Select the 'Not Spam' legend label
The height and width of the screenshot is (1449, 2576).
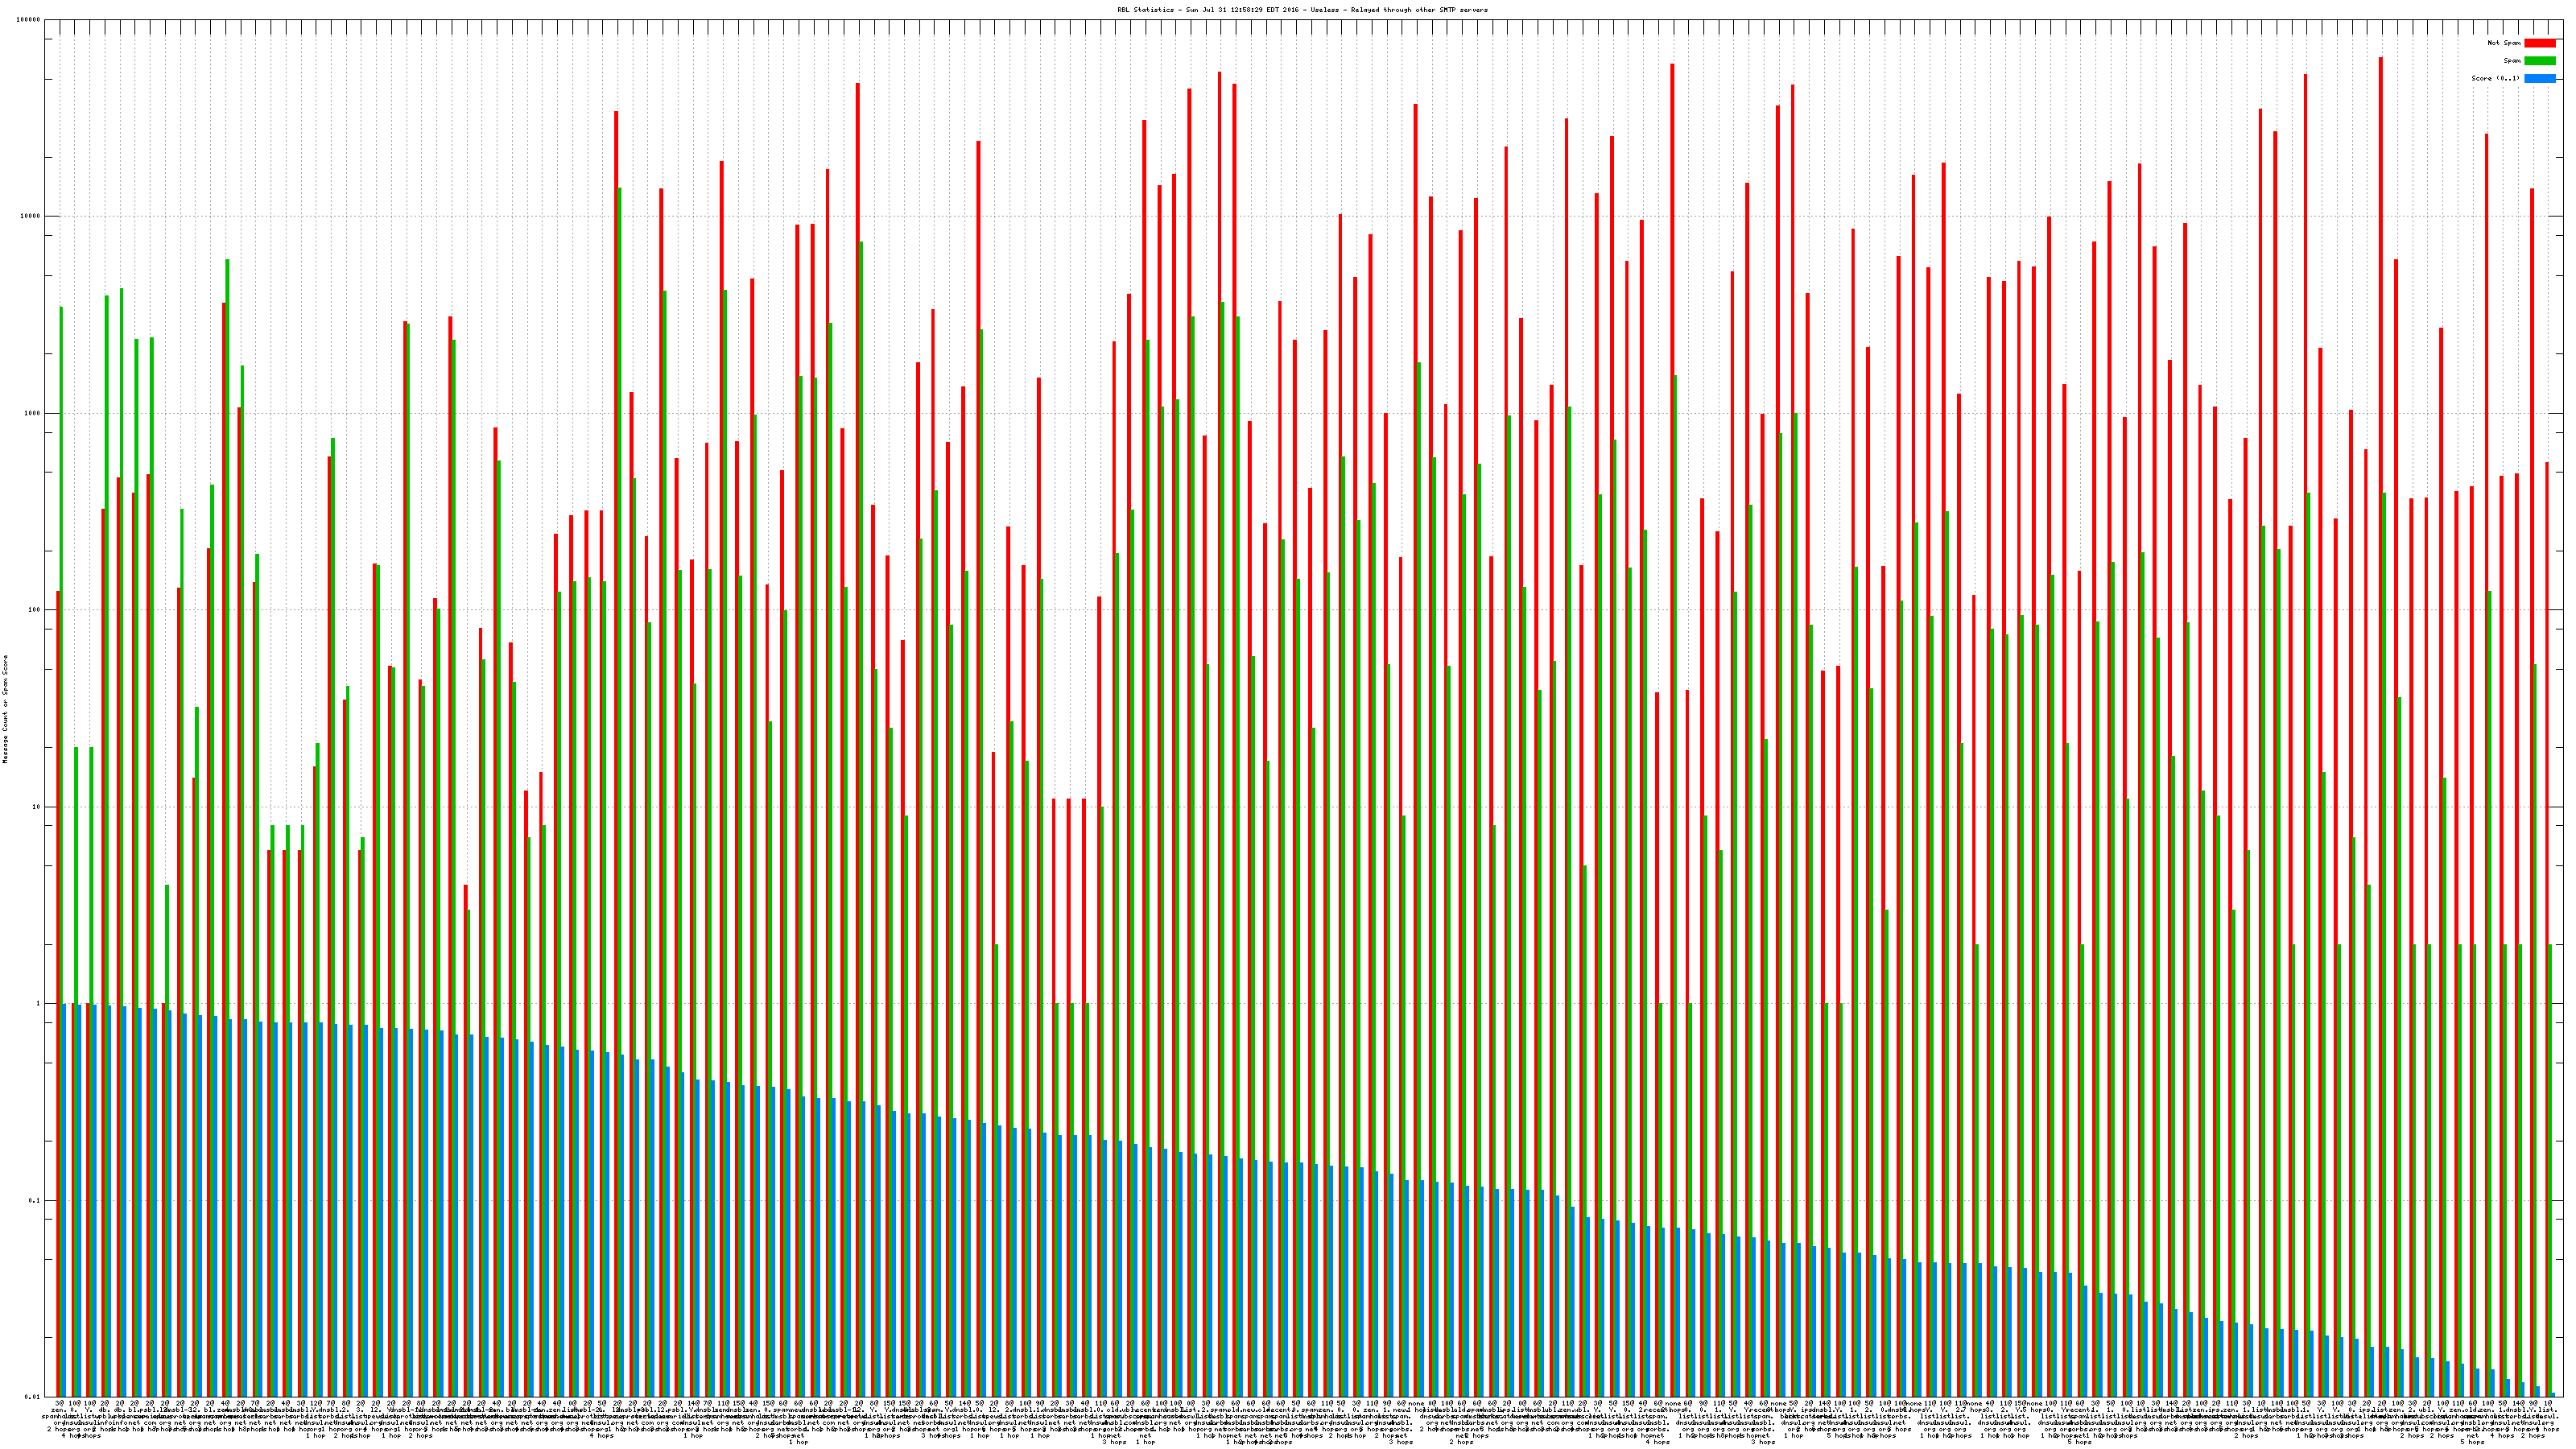point(2504,43)
